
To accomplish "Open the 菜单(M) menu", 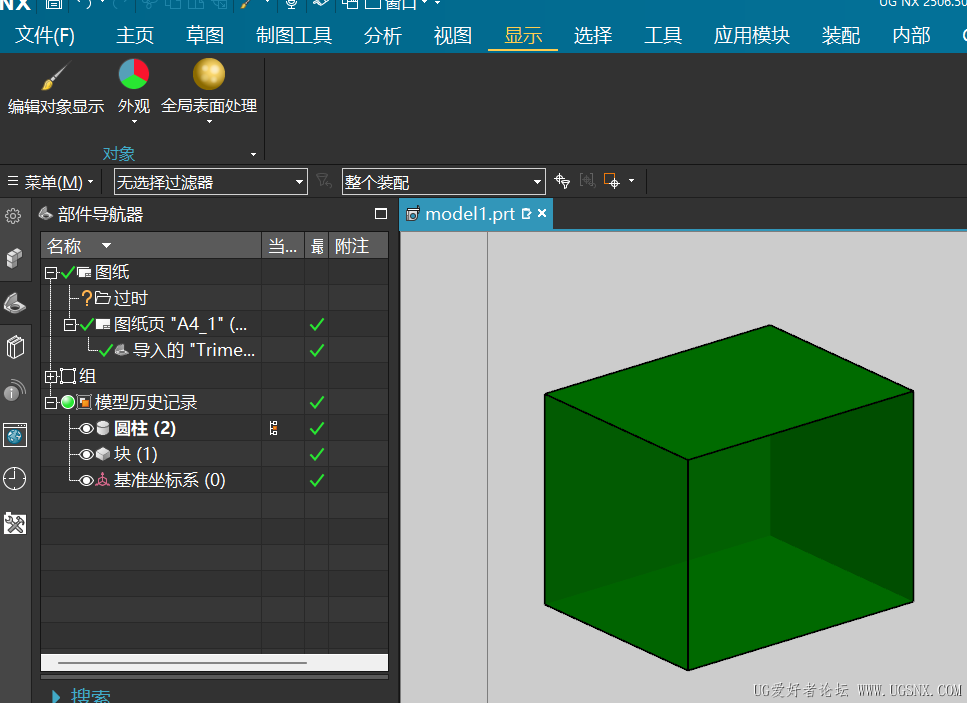I will 53,181.
